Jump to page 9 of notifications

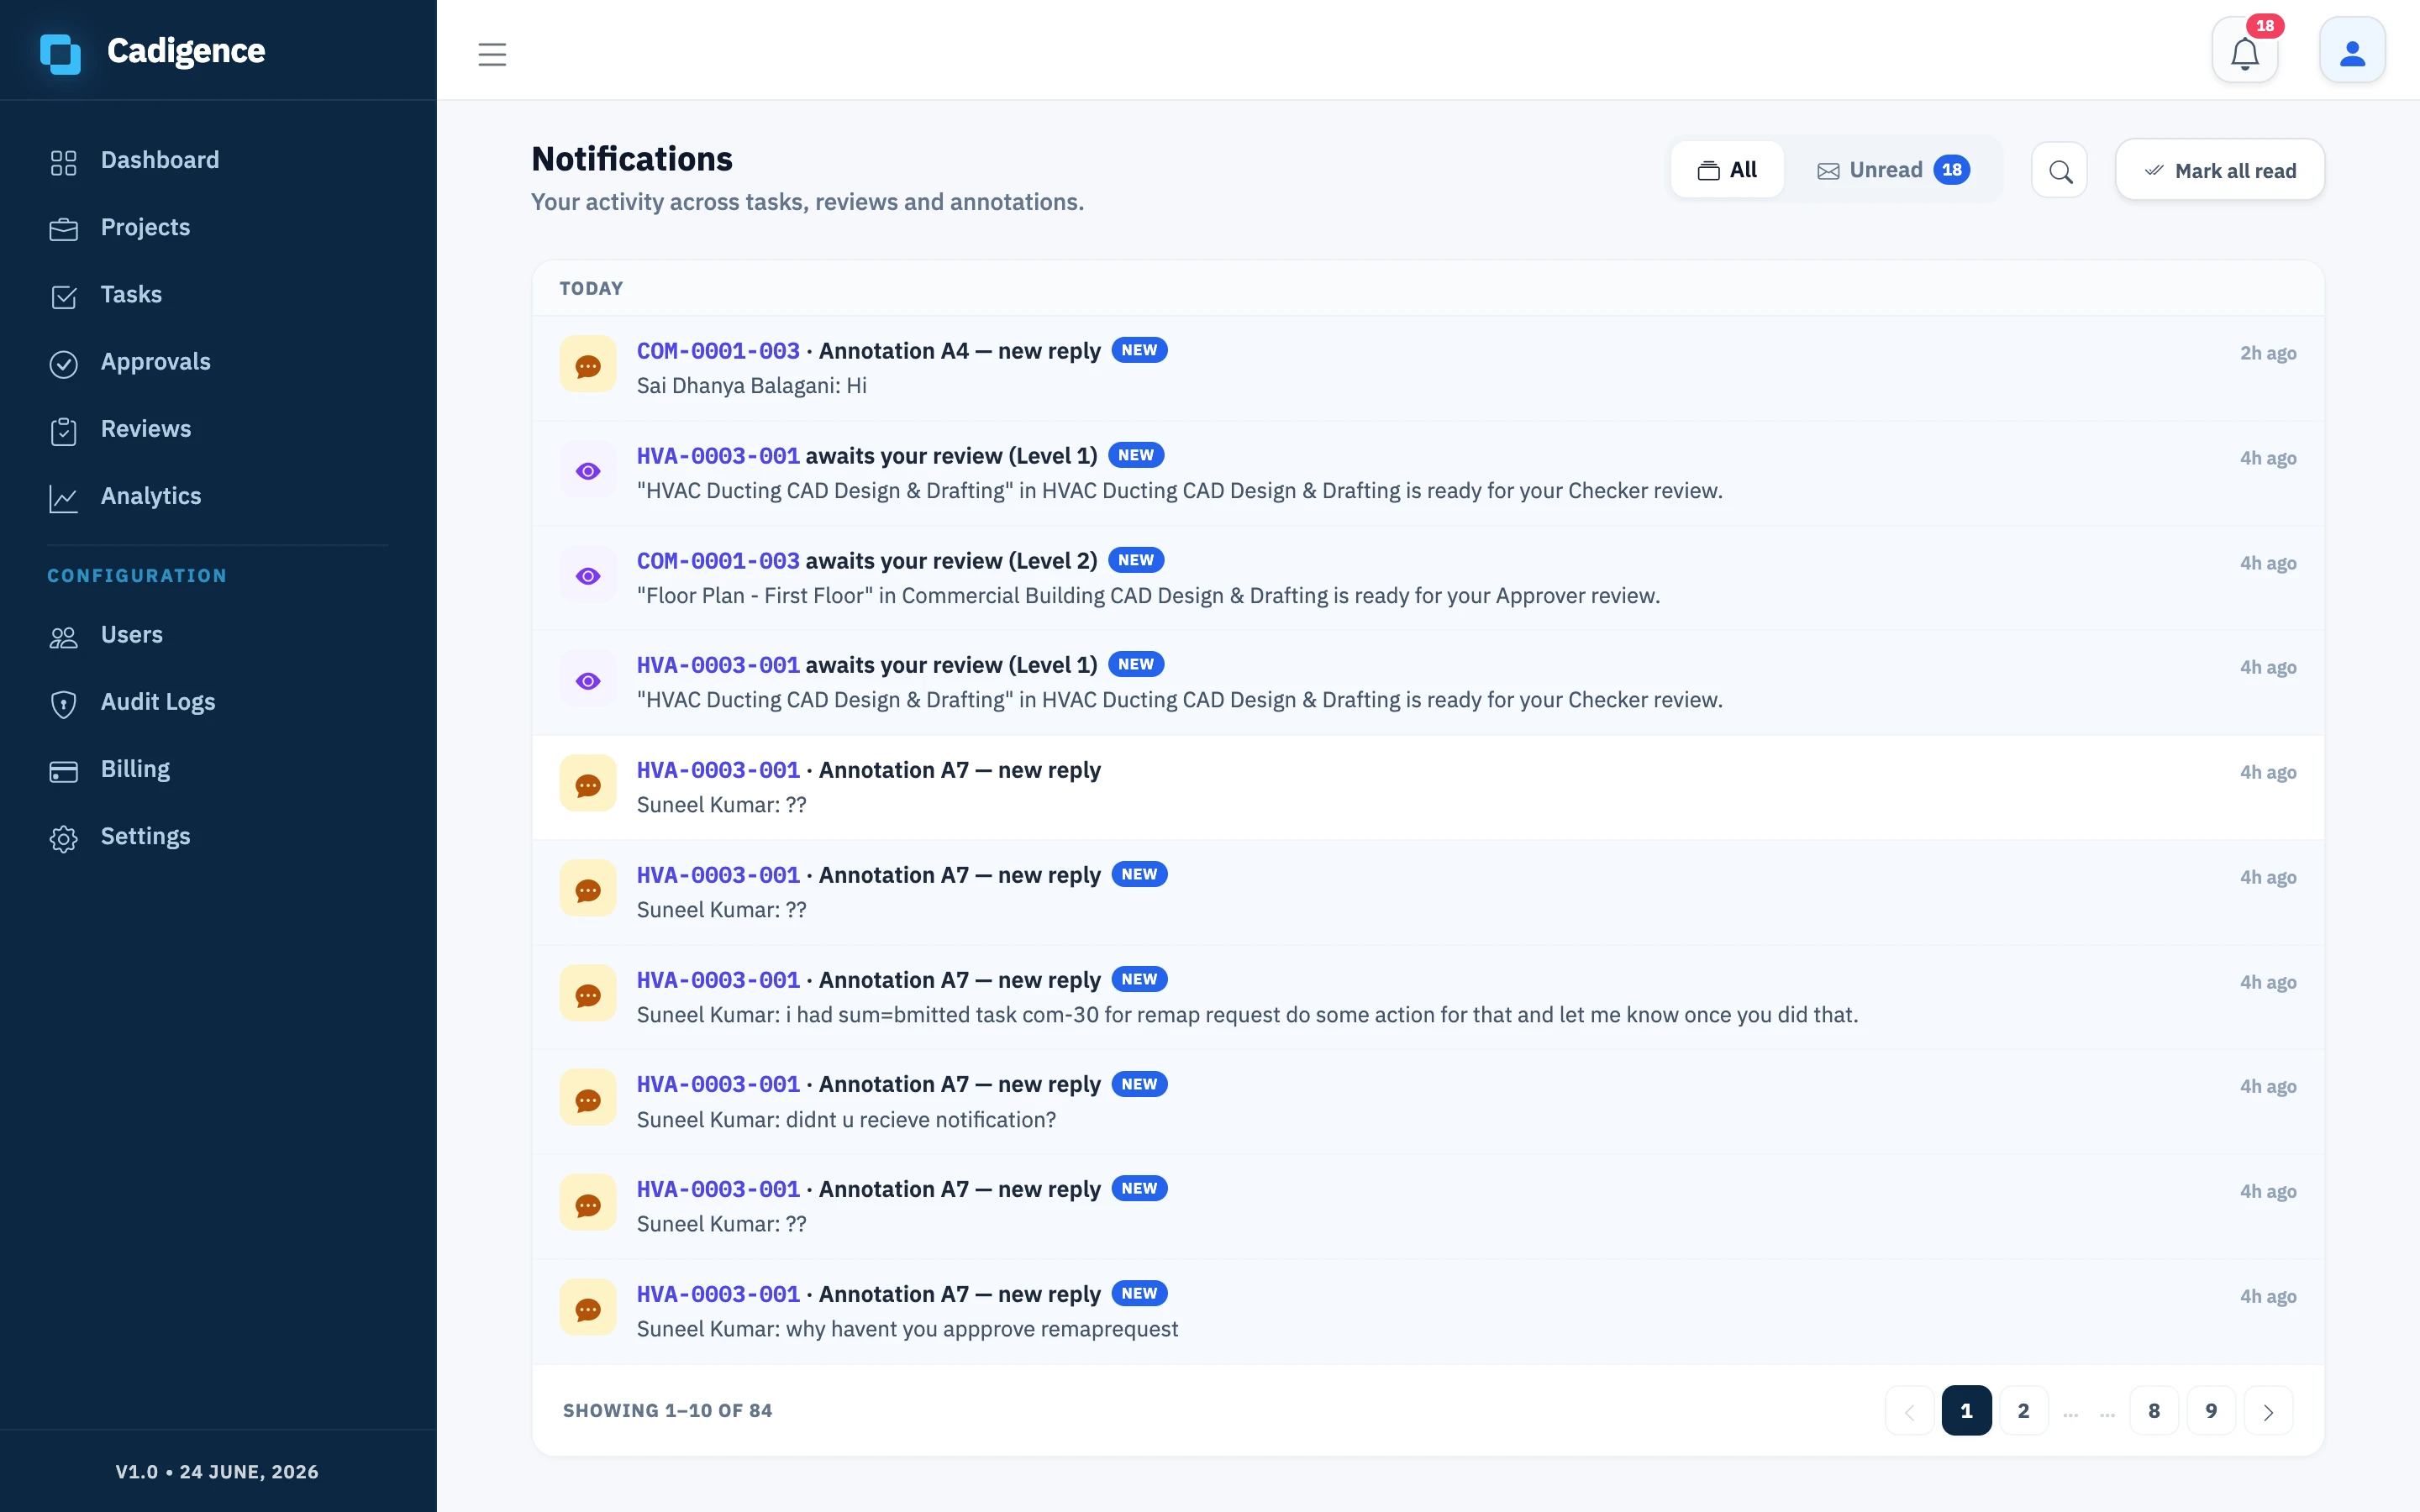(2211, 1411)
